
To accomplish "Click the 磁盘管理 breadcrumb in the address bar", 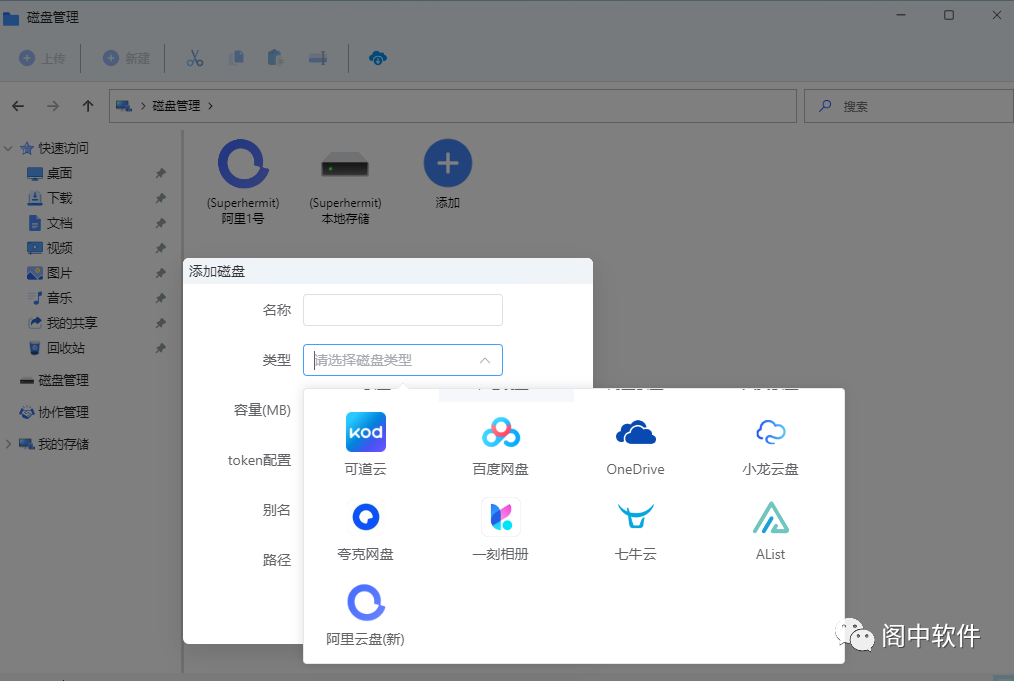I will coord(176,106).
